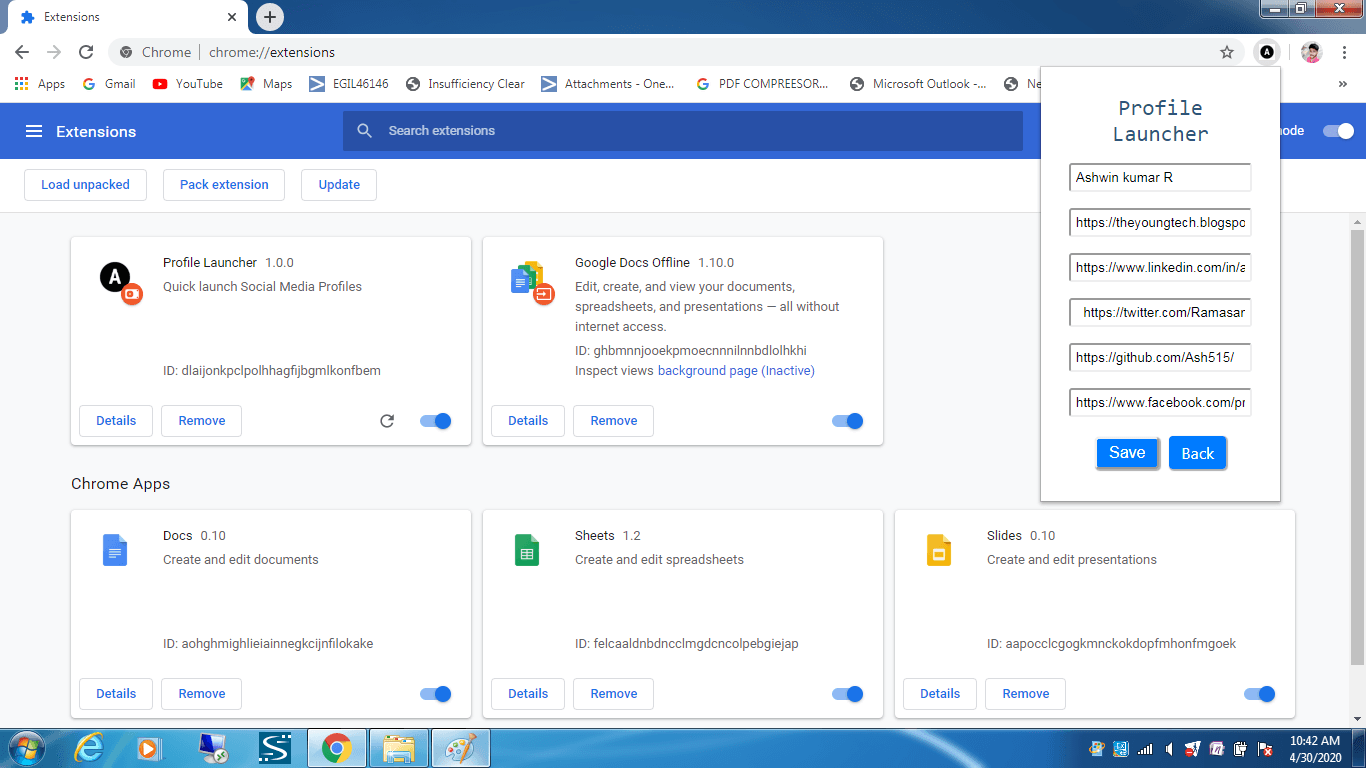Click Back in the Profile Launcher popup

[1197, 453]
